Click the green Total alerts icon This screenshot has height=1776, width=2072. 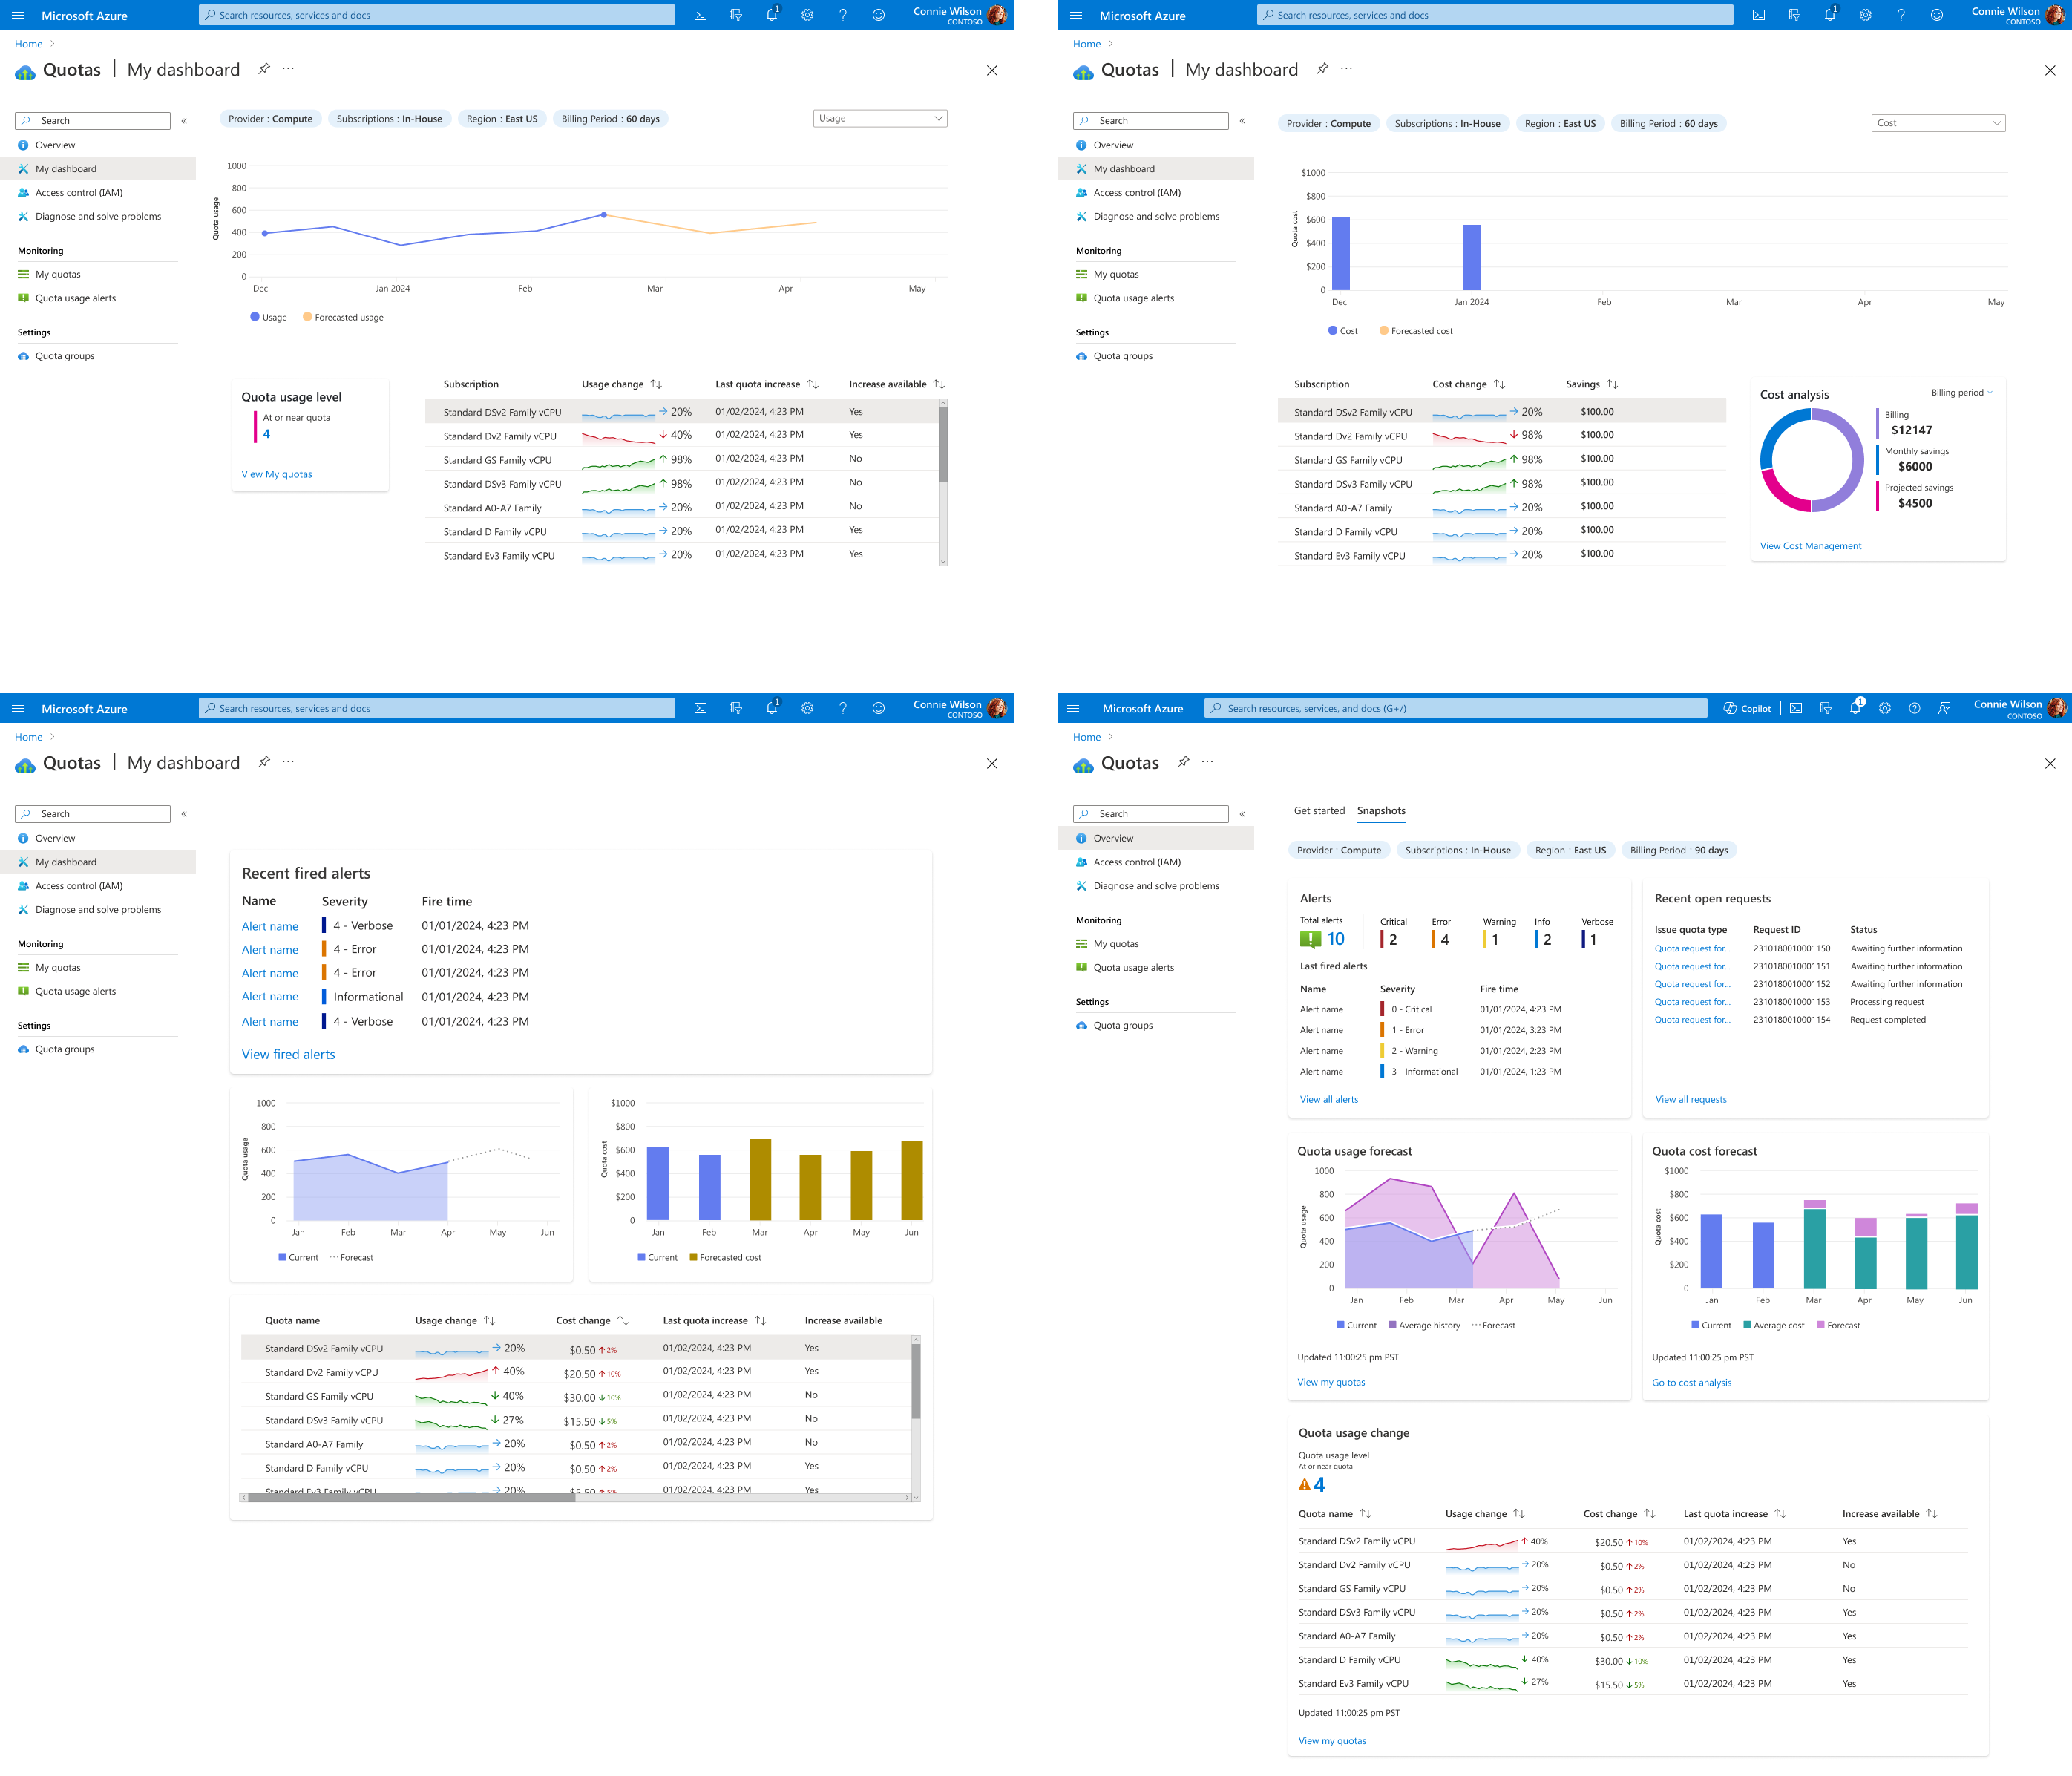pos(1310,939)
